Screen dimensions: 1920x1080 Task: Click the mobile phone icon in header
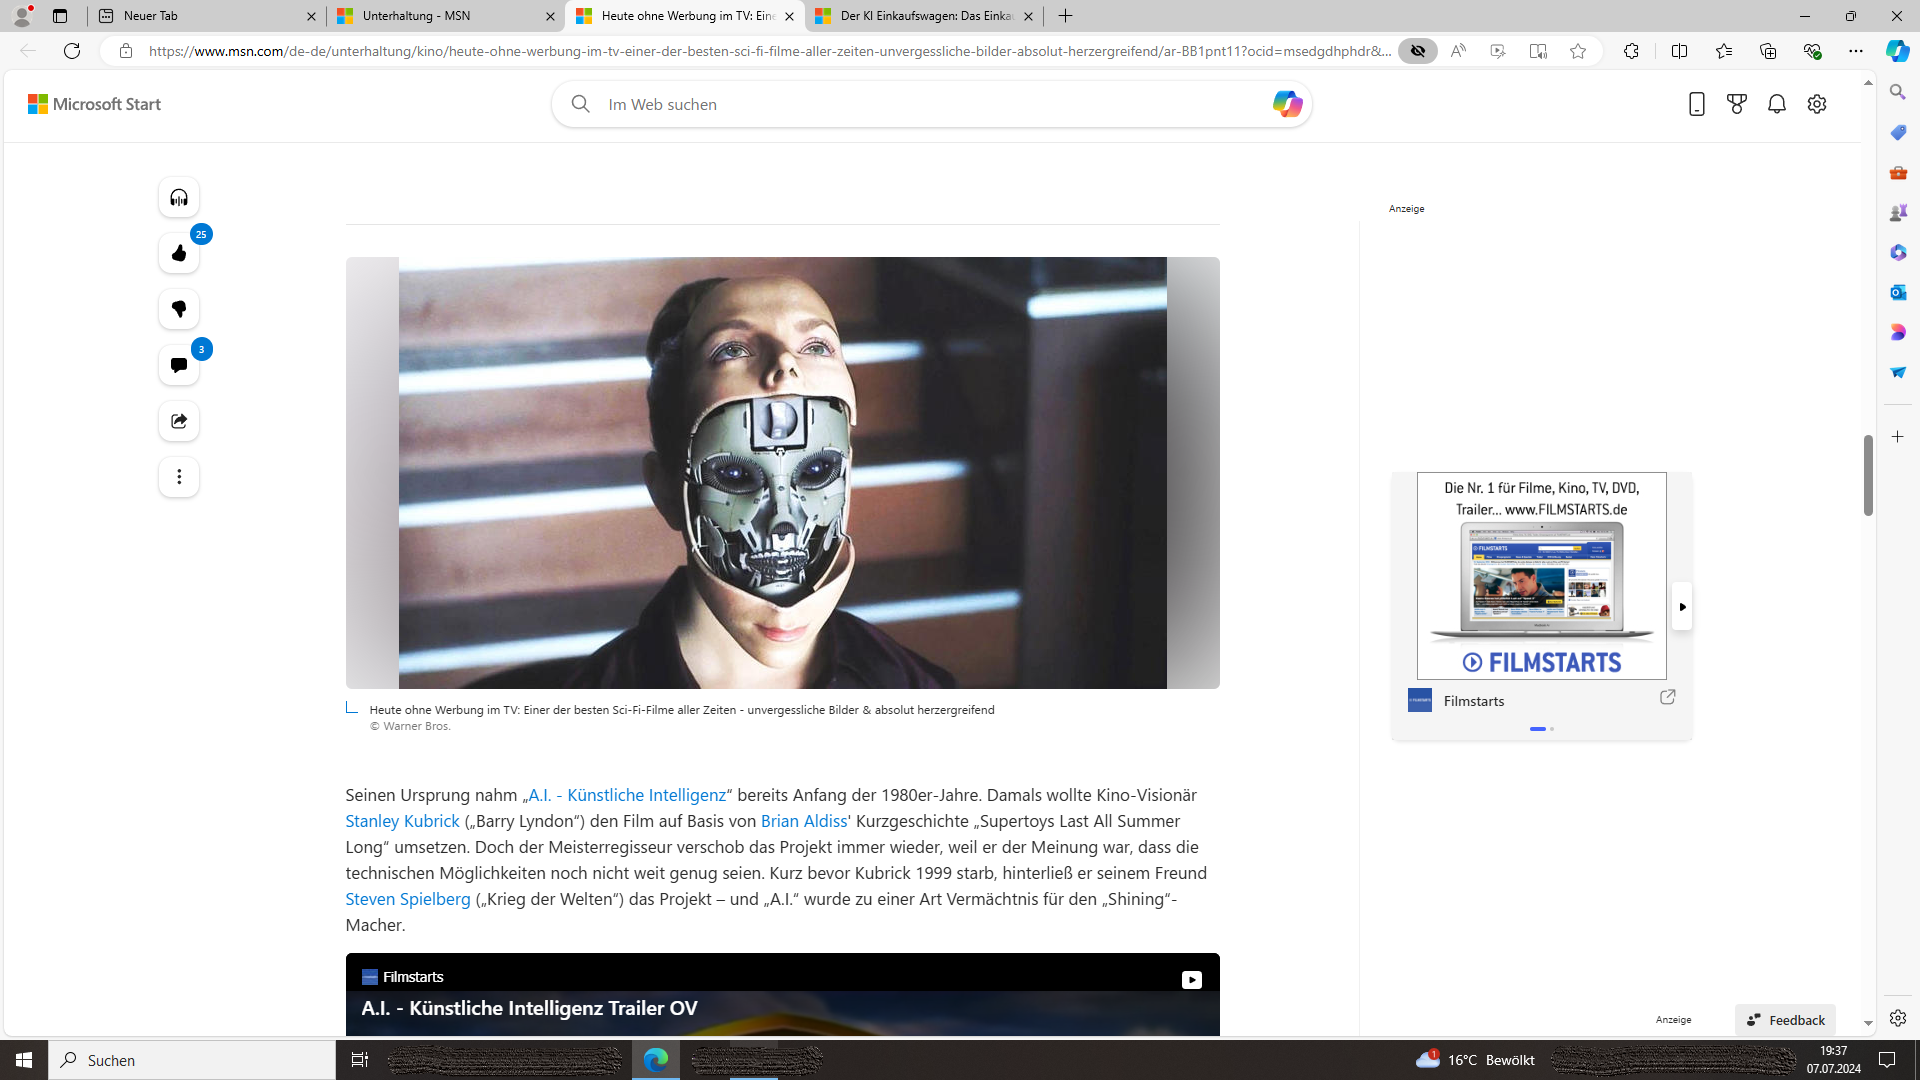(1697, 104)
